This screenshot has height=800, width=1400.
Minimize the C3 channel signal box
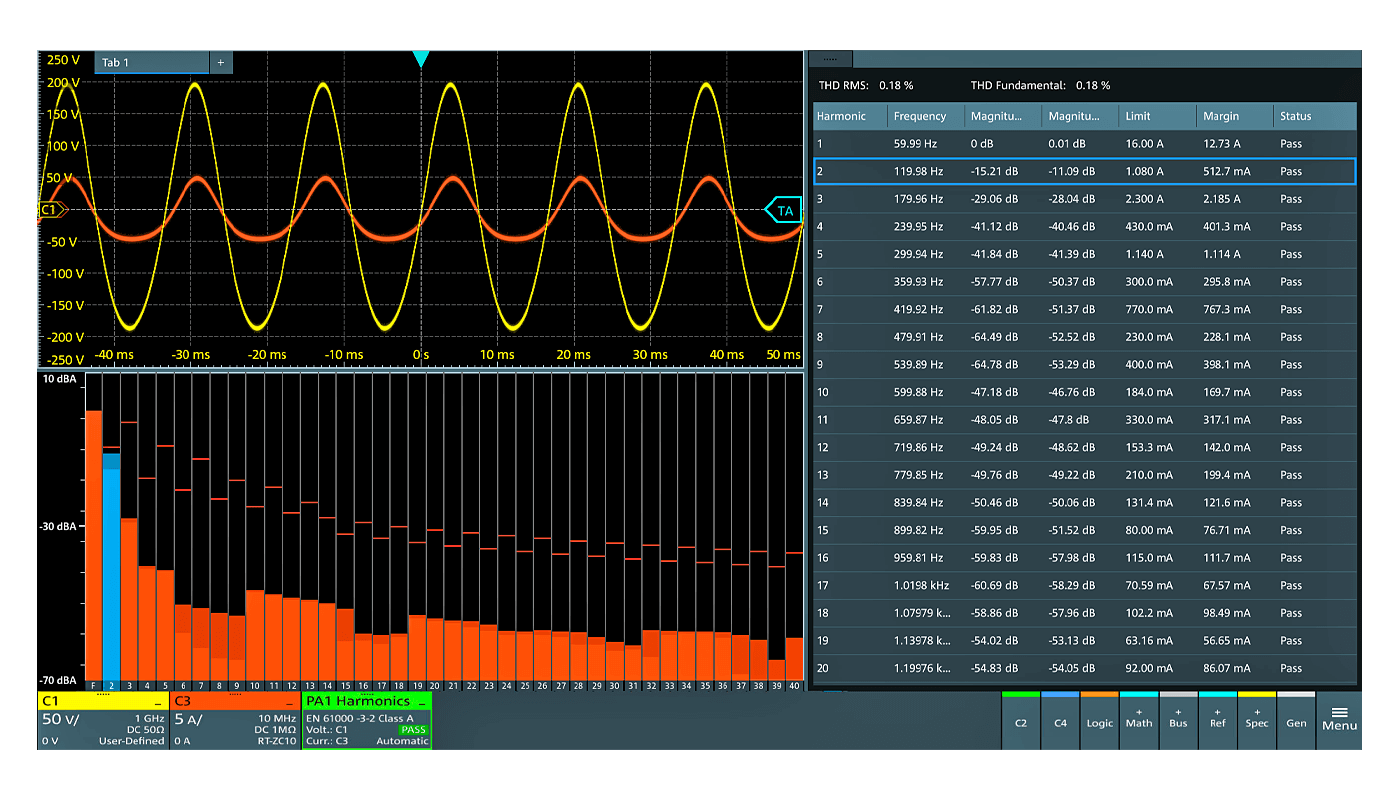point(291,703)
